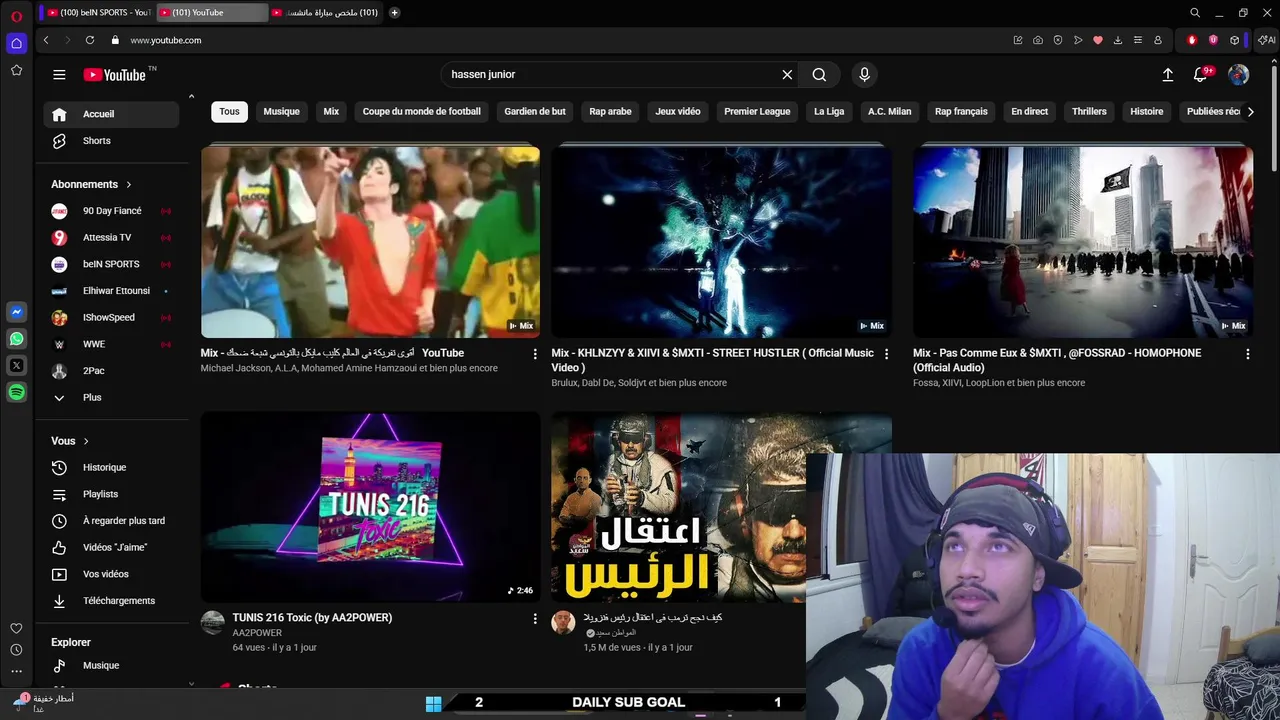Expand the Vous section
Screen dimensions: 1280x720
[x=70, y=441]
